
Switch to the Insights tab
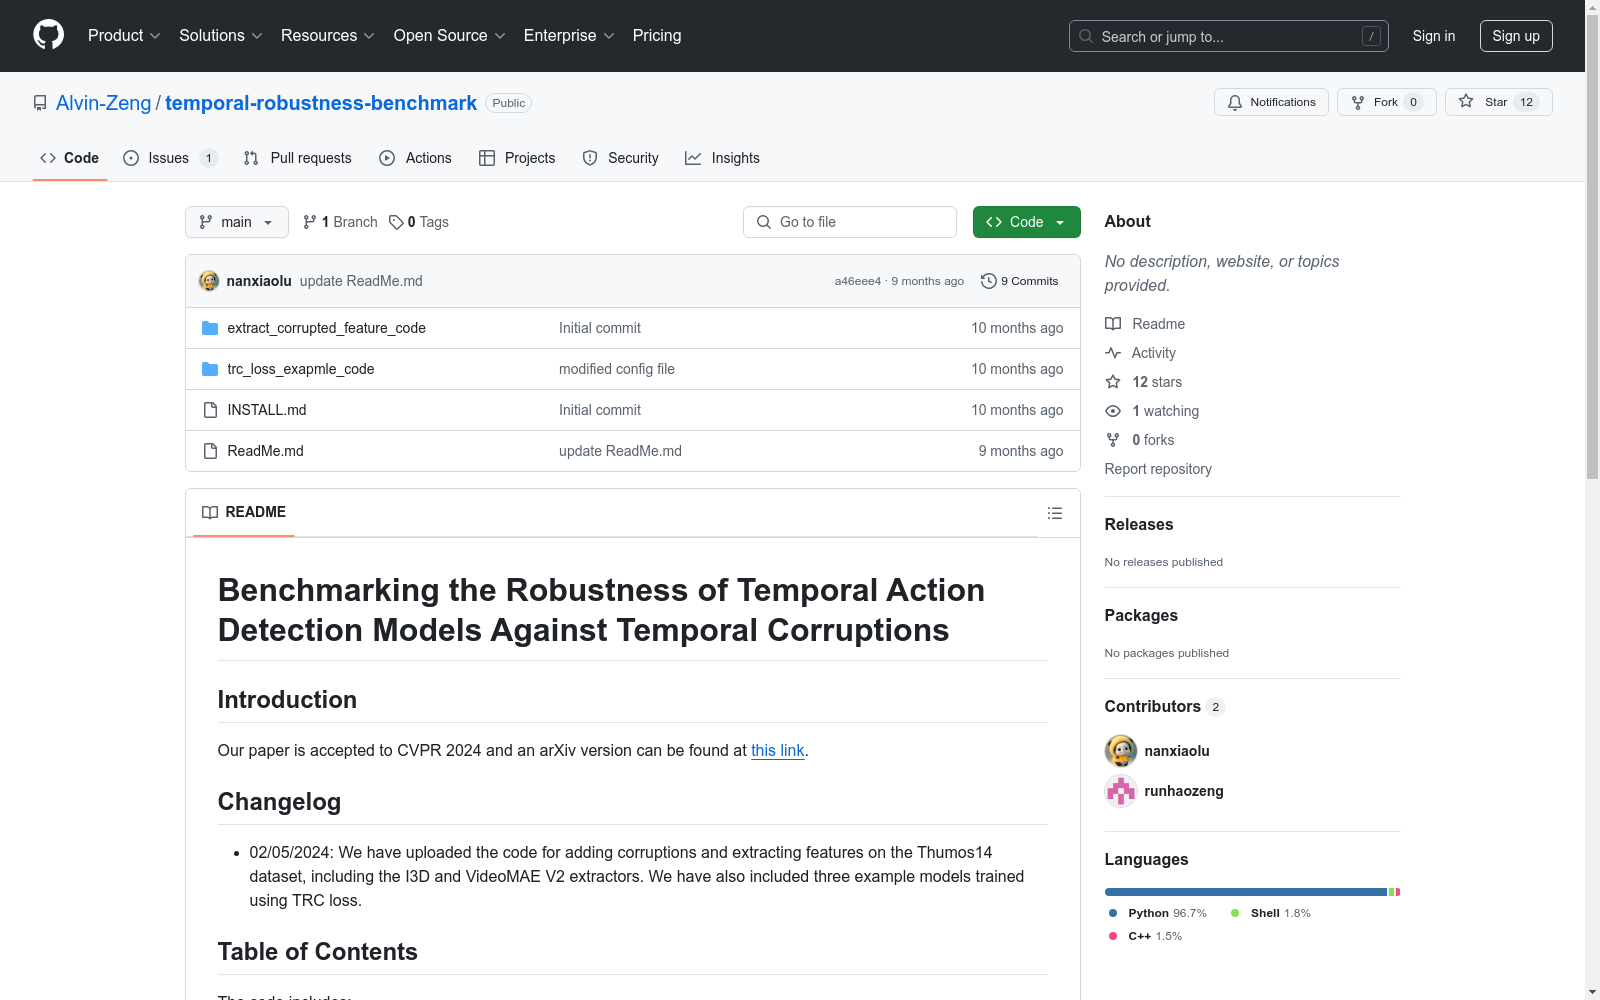[722, 158]
